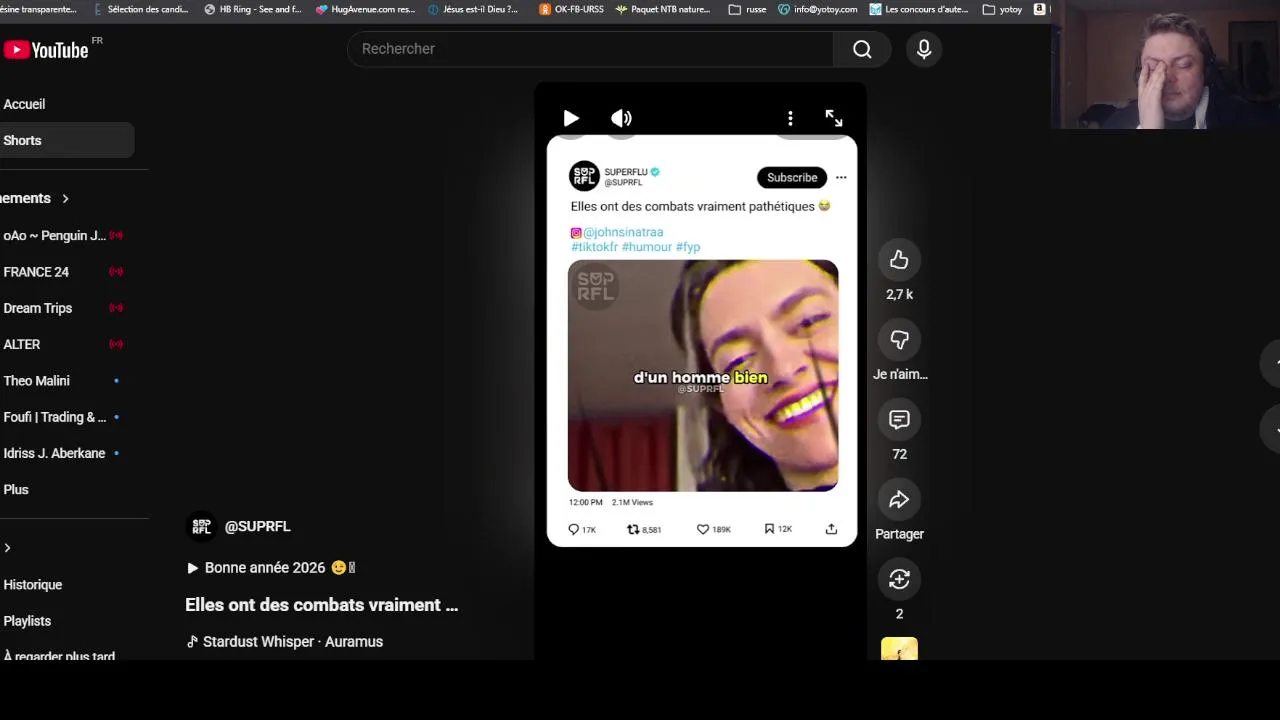Open the Jésus est-il Dieu ? bookmark
This screenshot has width=1280, height=720.
tap(473, 9)
